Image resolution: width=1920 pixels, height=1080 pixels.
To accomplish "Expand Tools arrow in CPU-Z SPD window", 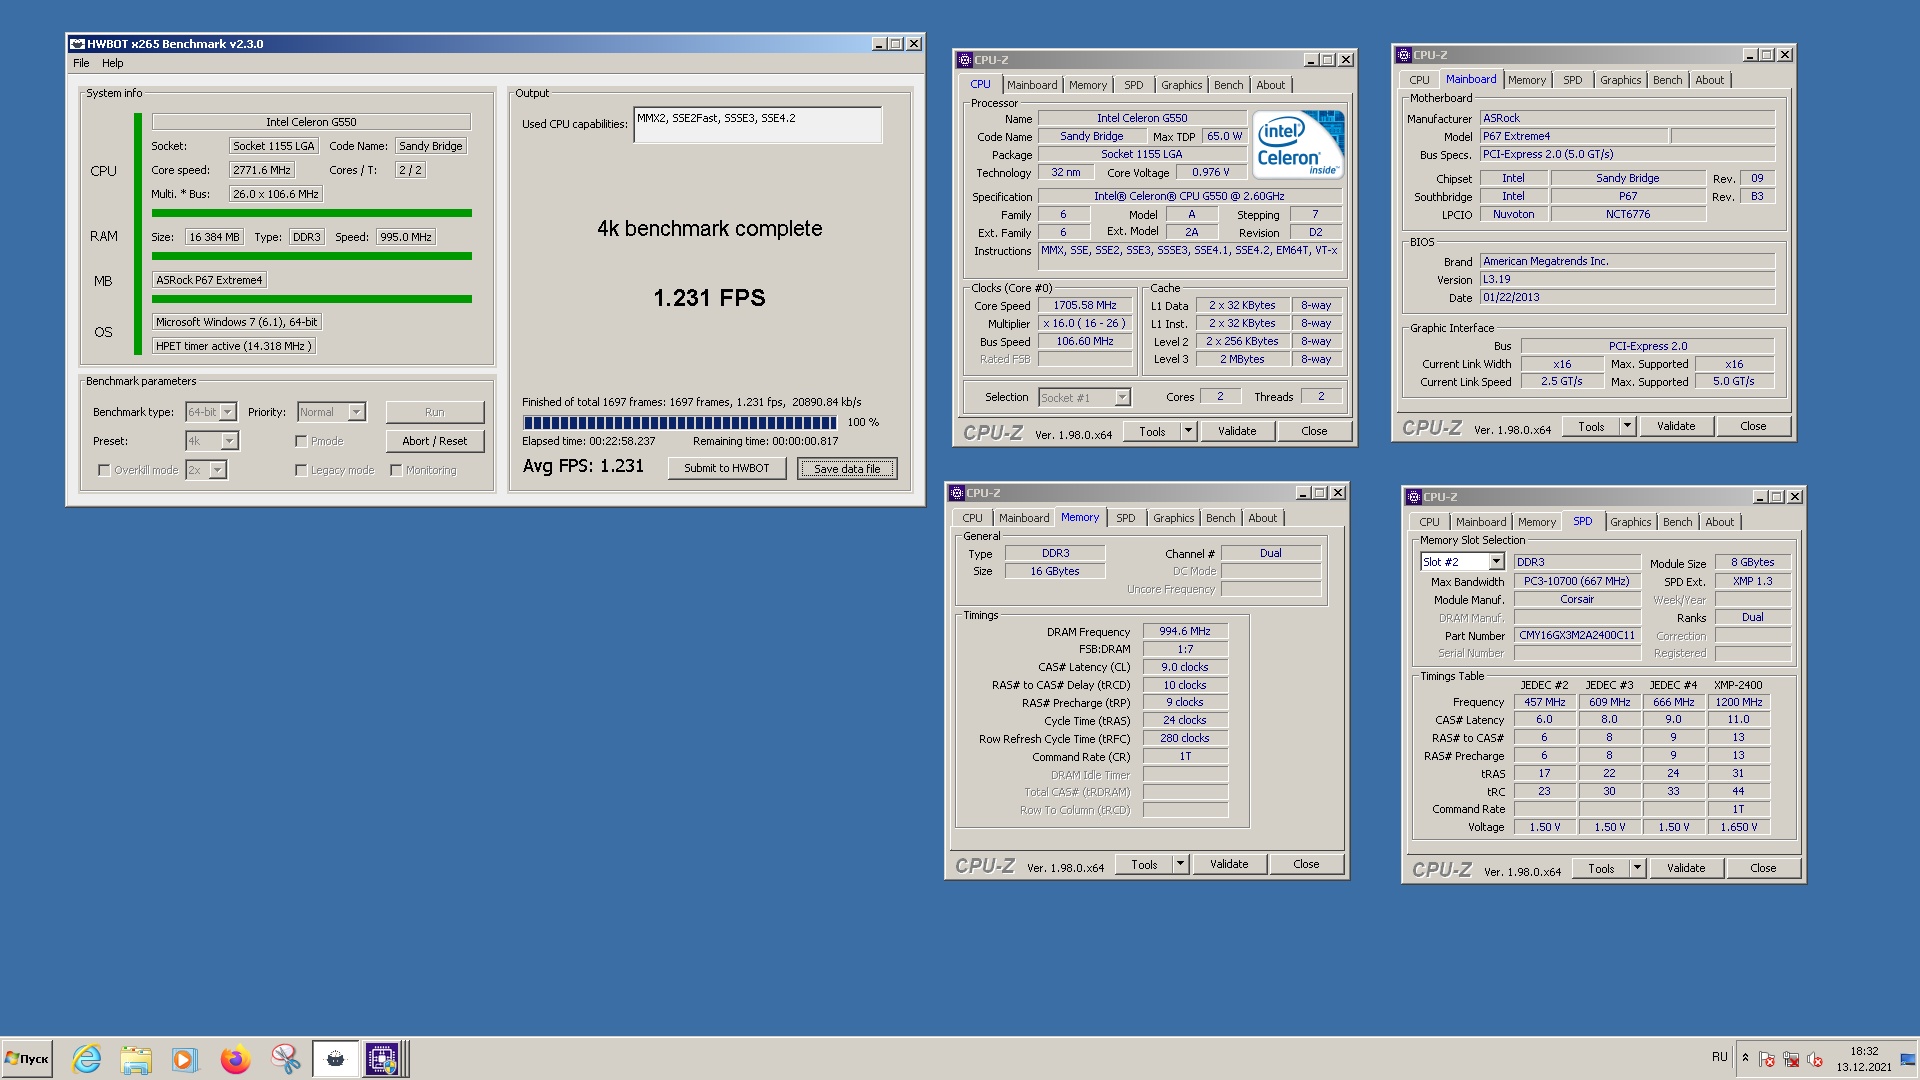I will point(1637,868).
